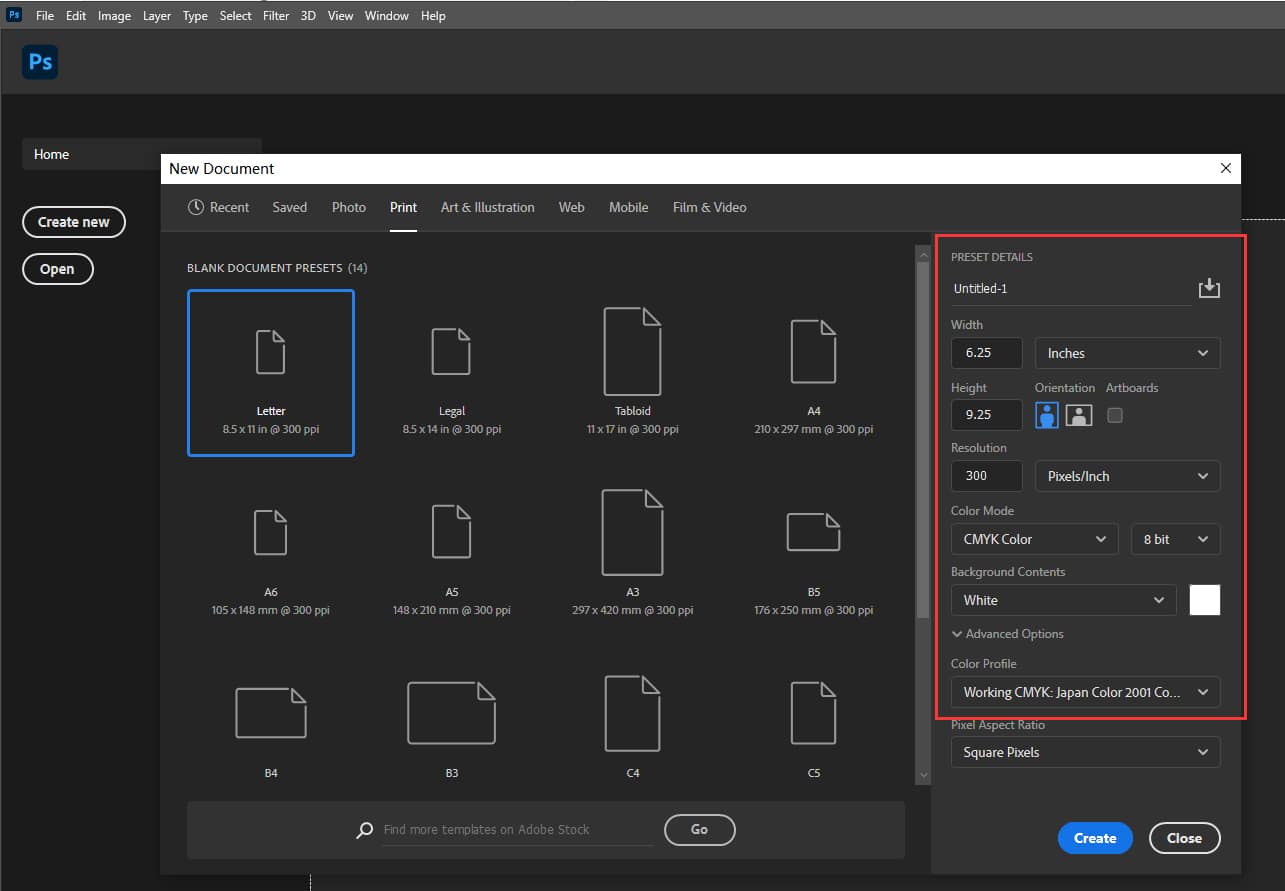1285x891 pixels.
Task: Click the Width input field showing 6.25
Action: [x=987, y=353]
